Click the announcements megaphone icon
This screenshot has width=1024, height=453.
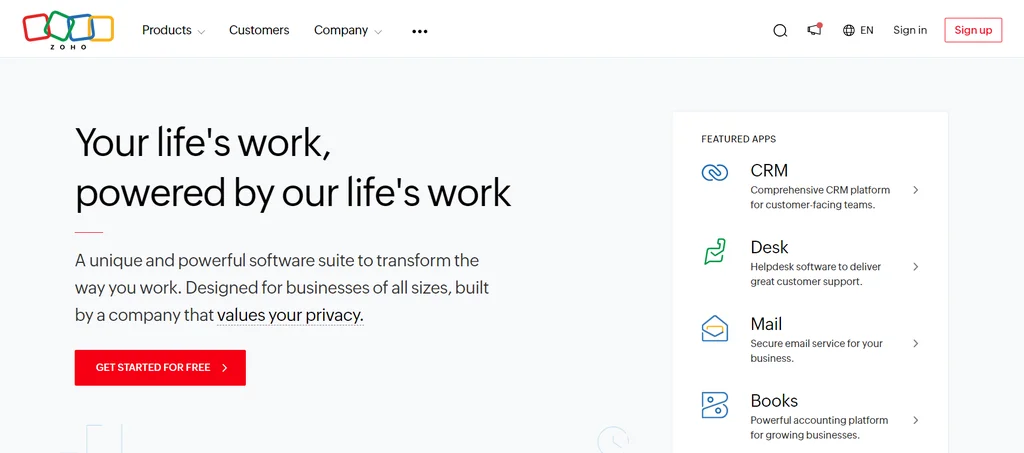pyautogui.click(x=815, y=30)
